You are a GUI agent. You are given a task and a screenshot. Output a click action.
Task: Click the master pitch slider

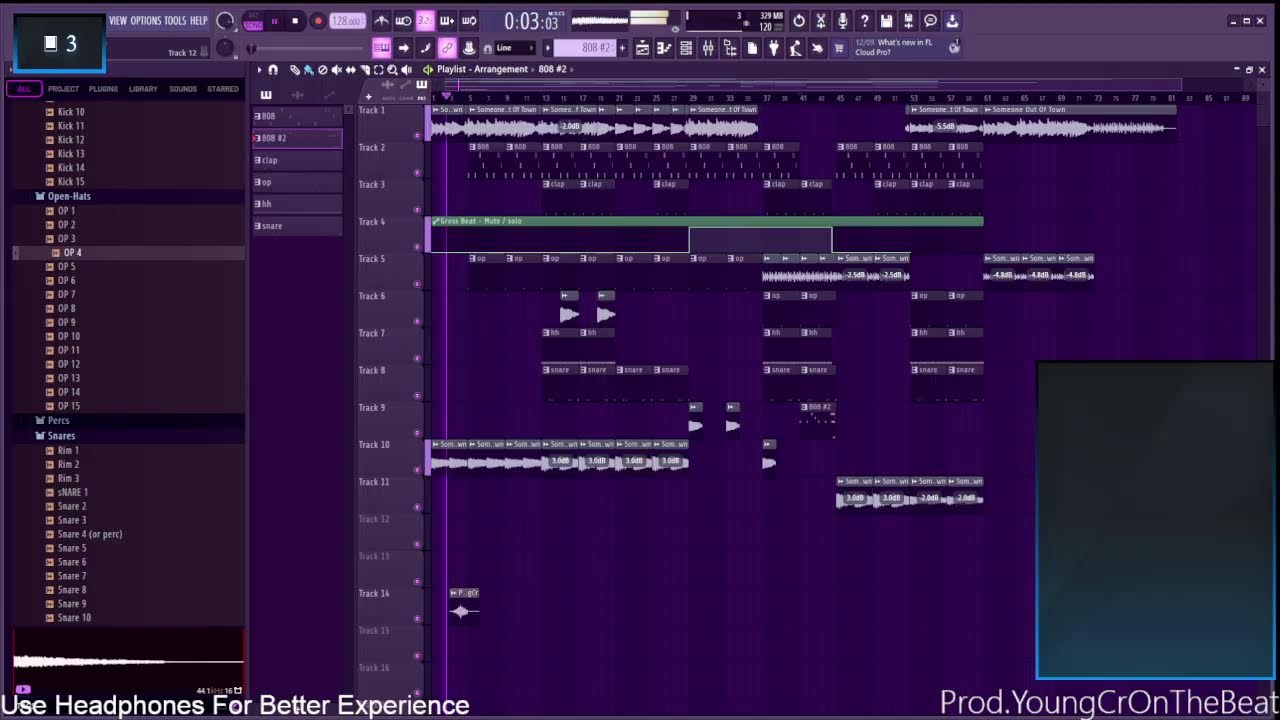pos(225,48)
